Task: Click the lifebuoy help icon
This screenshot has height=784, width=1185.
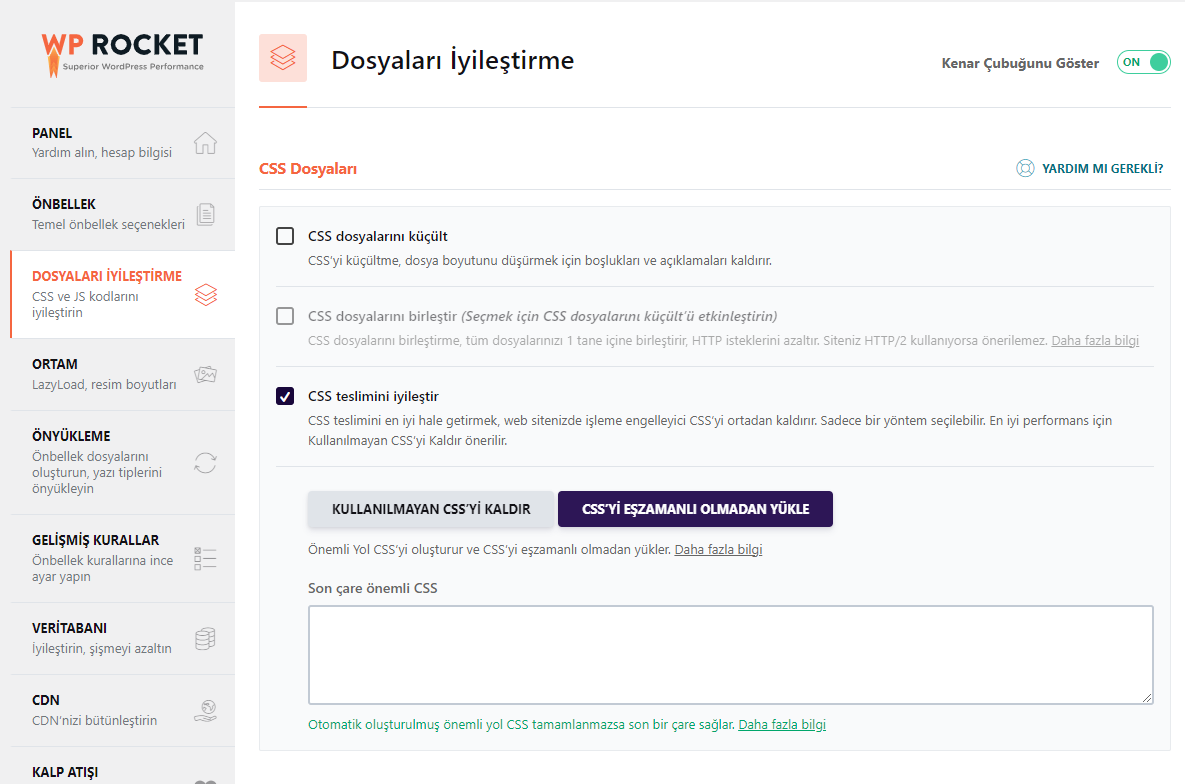Action: click(1025, 169)
